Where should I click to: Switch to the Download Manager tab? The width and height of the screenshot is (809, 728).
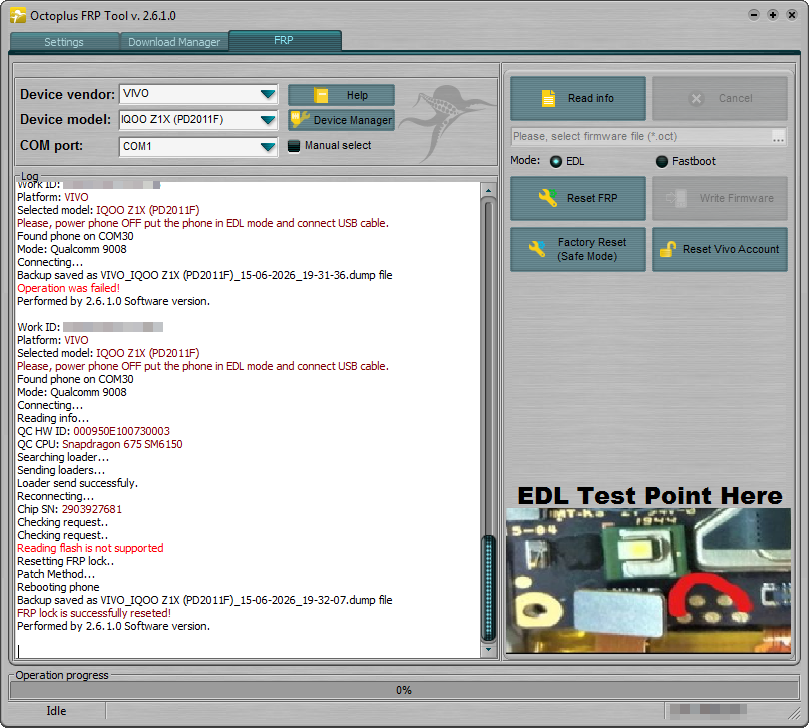[174, 42]
